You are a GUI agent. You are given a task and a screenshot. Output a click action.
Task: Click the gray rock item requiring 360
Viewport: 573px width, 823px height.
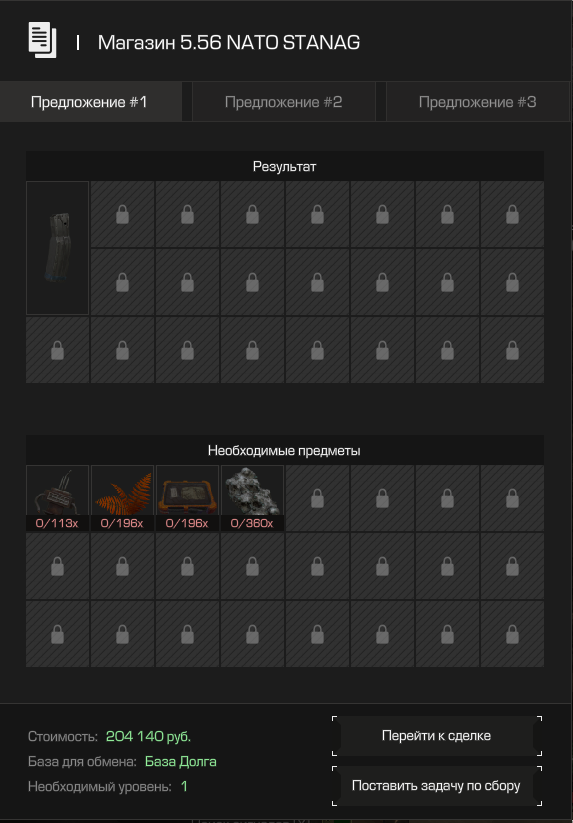coord(252,490)
